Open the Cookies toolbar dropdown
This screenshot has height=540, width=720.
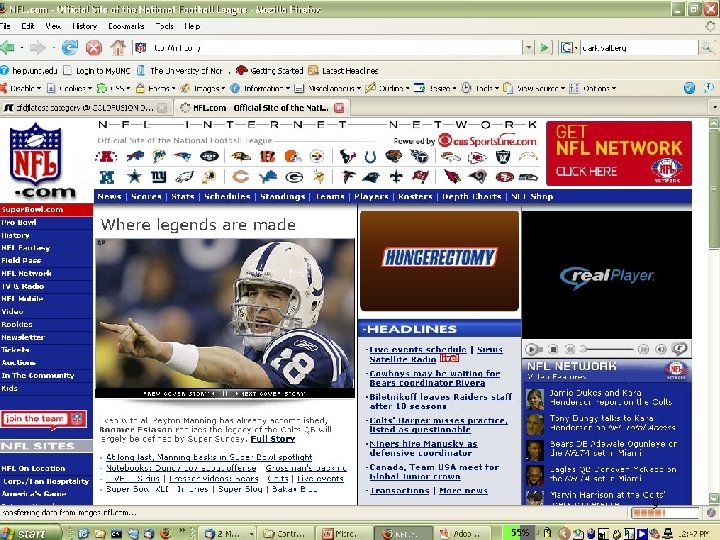pos(70,88)
